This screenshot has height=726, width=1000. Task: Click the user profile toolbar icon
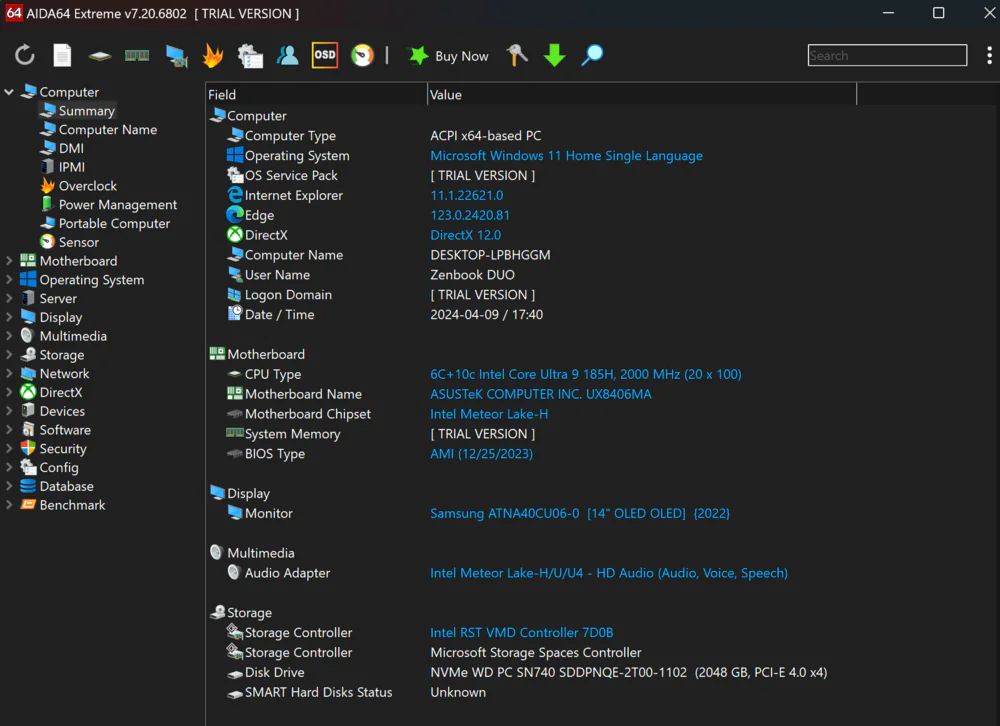click(x=288, y=56)
